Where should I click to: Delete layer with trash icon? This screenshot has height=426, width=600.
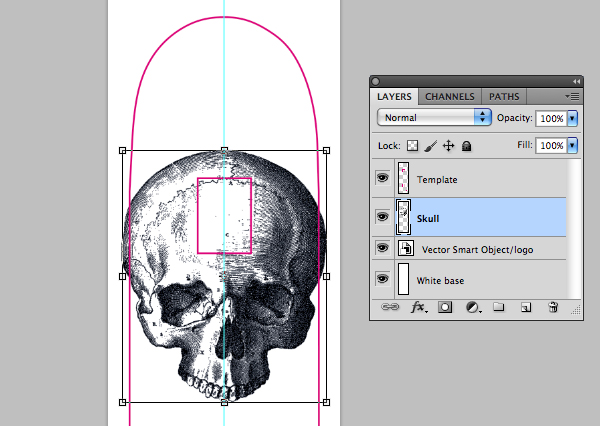(x=553, y=307)
